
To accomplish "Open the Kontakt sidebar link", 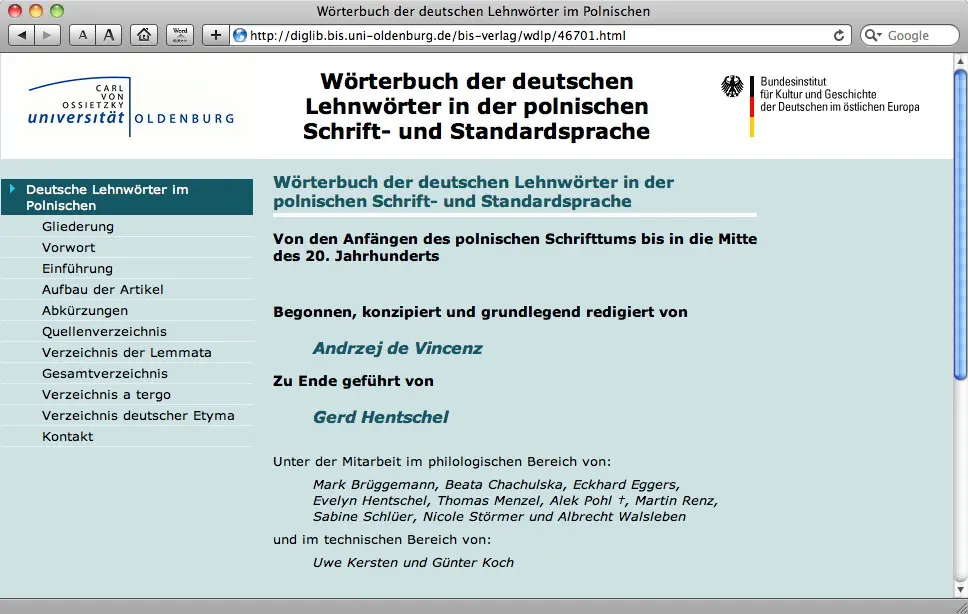I will pos(67,436).
